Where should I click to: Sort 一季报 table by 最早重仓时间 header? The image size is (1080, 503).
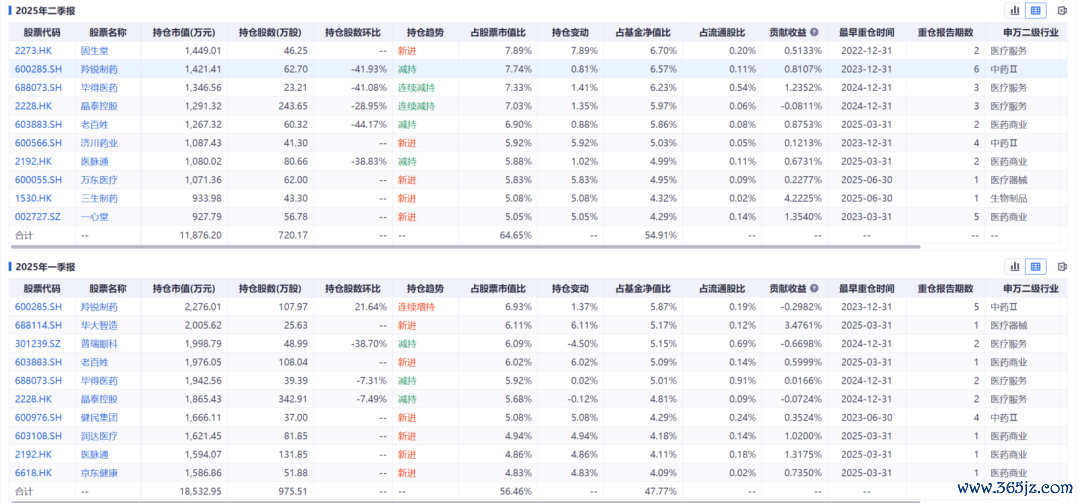pyautogui.click(x=867, y=288)
